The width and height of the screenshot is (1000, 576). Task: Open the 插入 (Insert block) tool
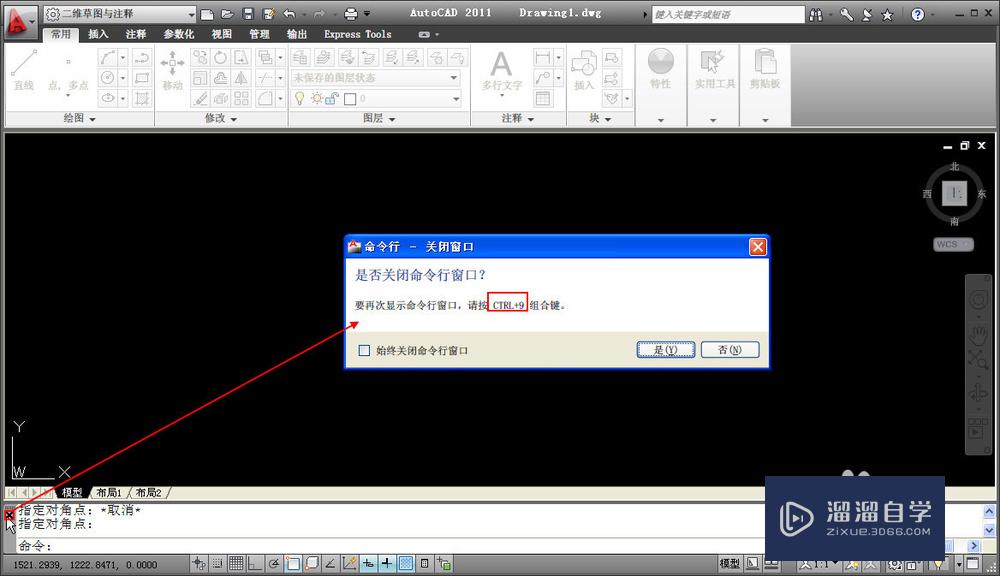tap(585, 71)
